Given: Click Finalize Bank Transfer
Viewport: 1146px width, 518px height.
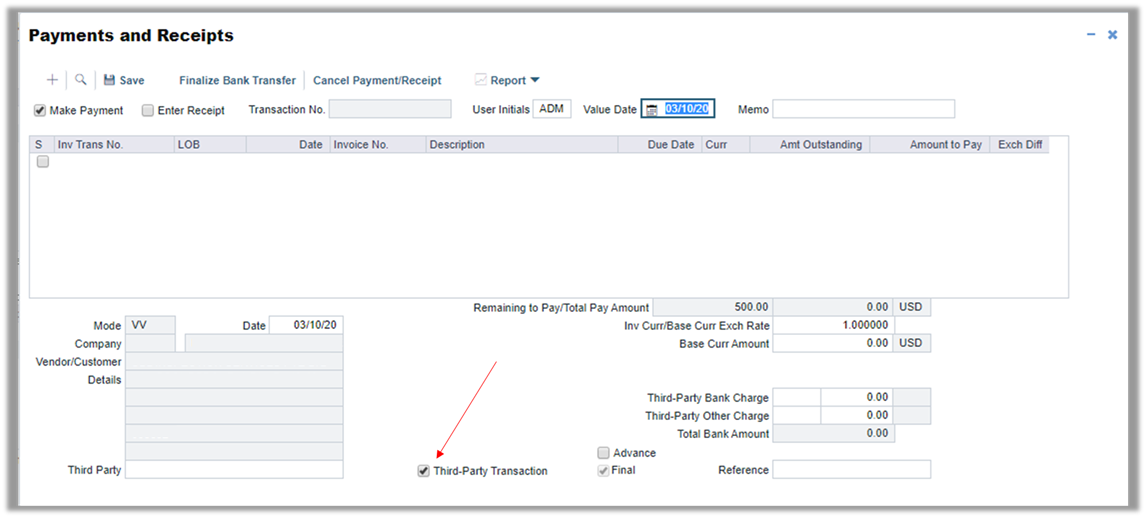Looking at the screenshot, I should 237,80.
